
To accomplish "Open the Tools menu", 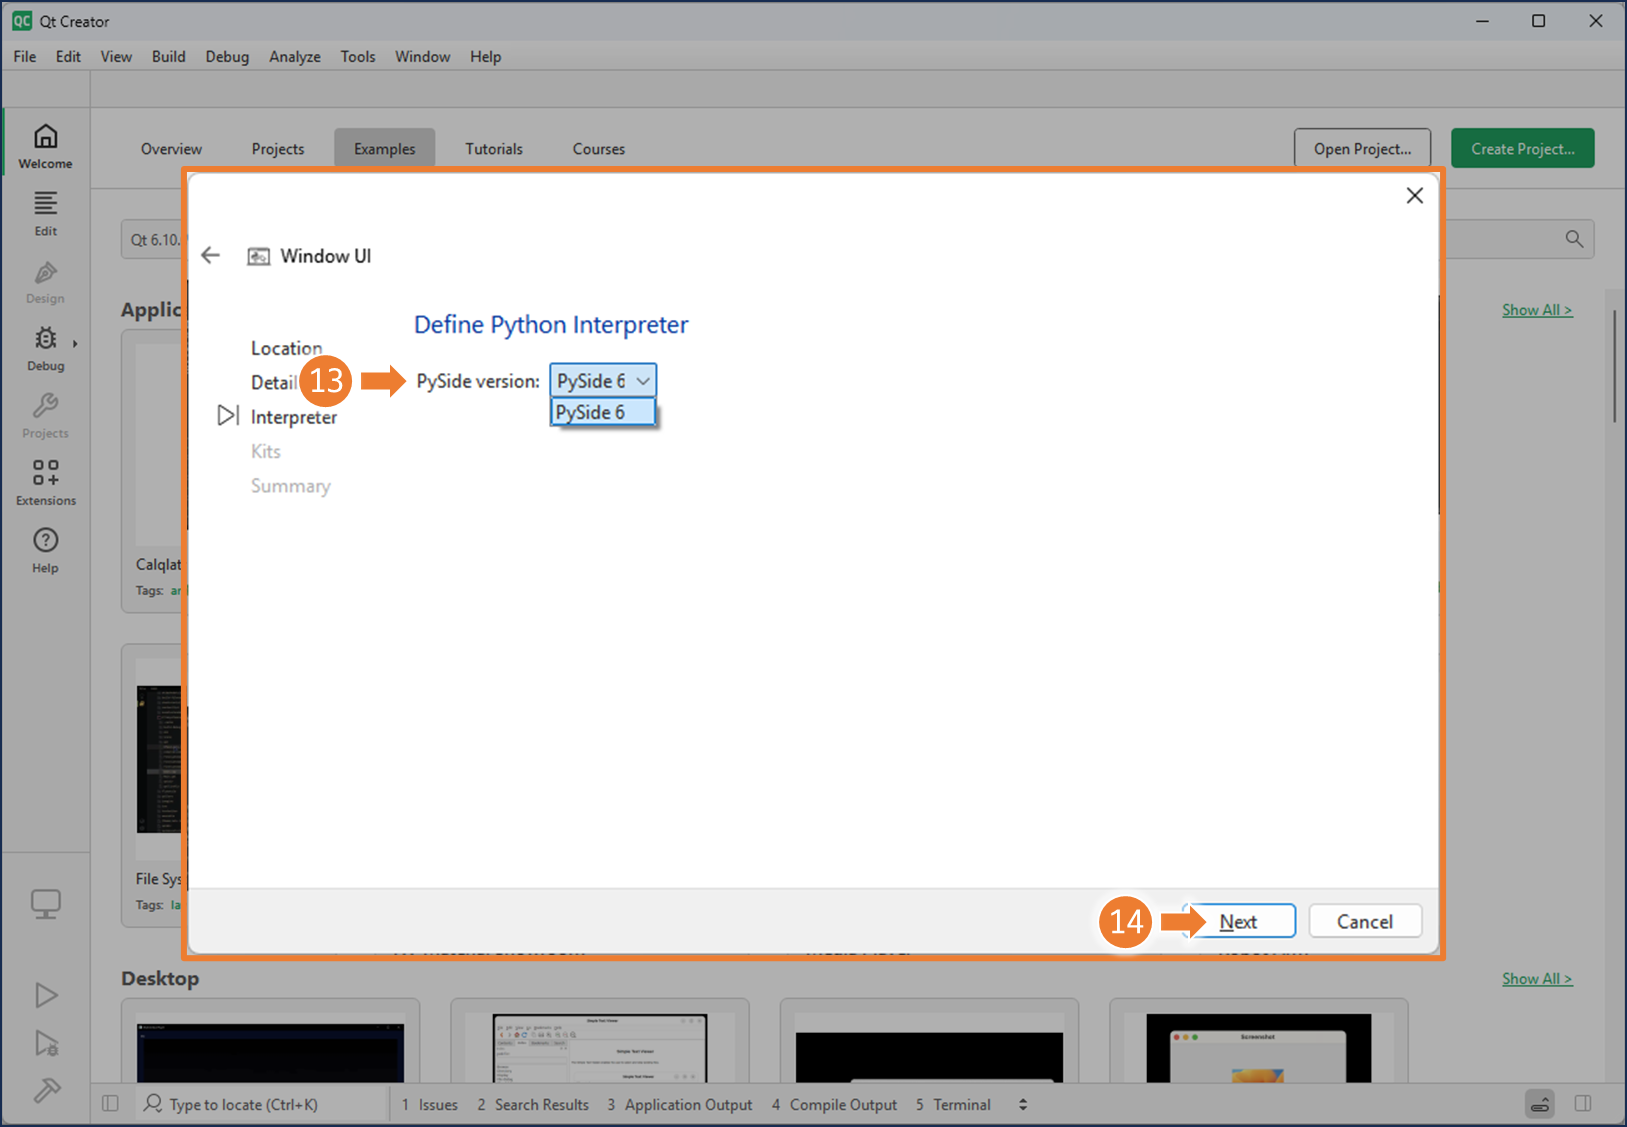I will click(x=358, y=57).
